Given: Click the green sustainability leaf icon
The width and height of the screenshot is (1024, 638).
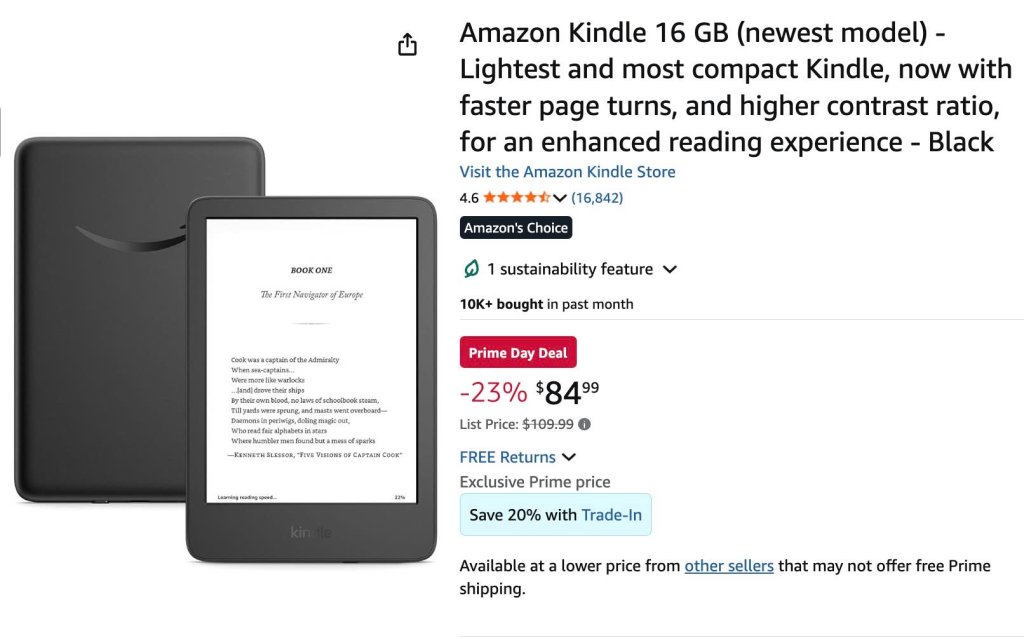Looking at the screenshot, I should (471, 269).
